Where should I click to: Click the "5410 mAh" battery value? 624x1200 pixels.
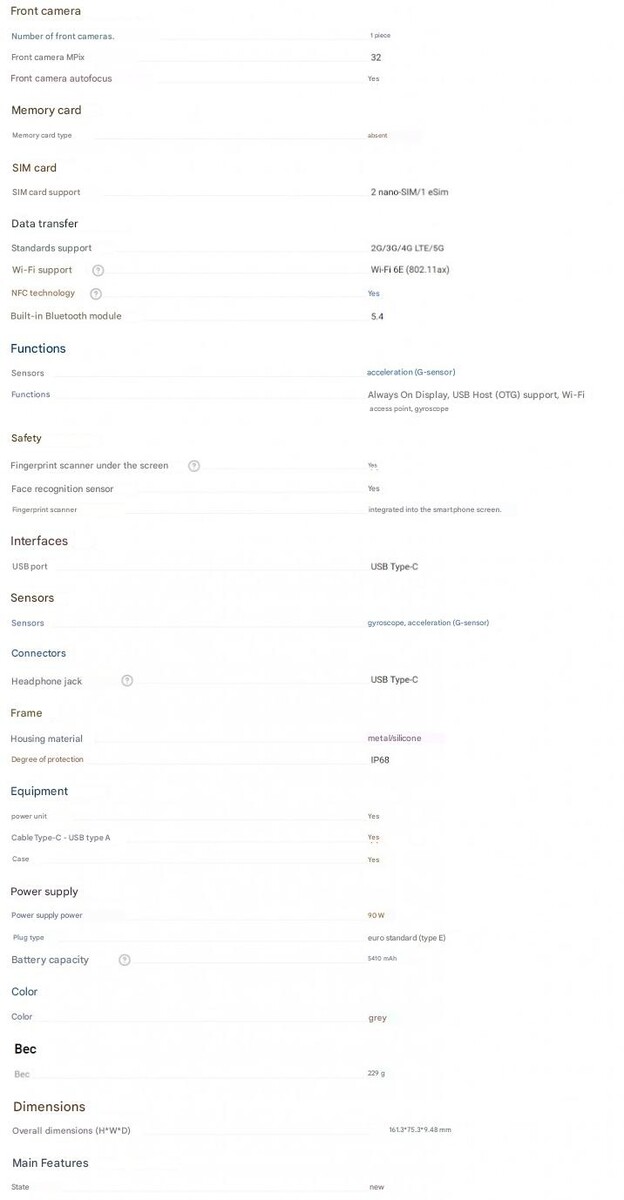click(x=382, y=959)
